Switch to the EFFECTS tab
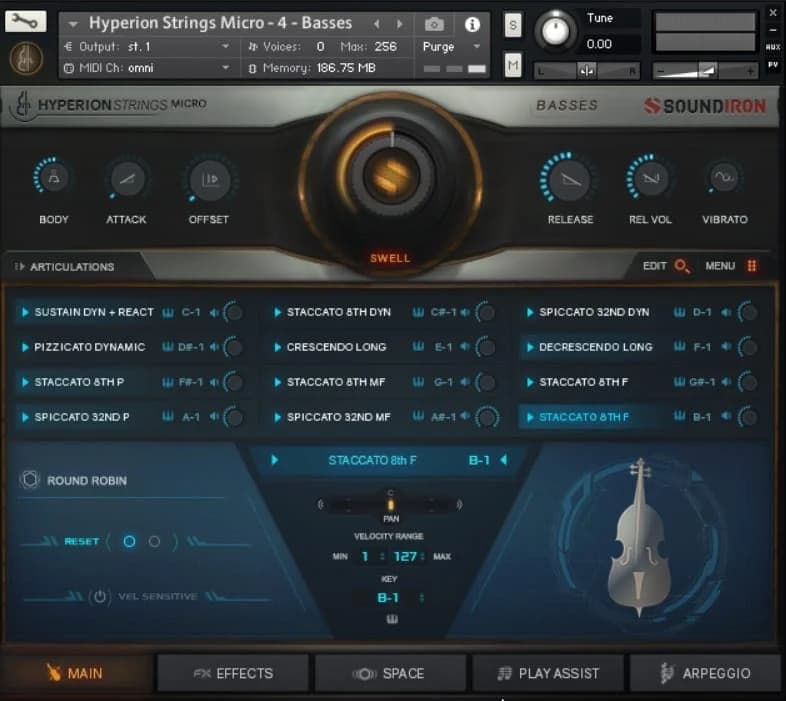The image size is (786, 701). pos(233,673)
